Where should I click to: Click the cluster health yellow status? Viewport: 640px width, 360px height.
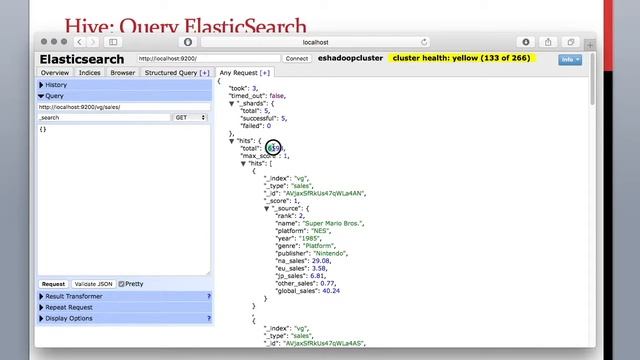[x=462, y=58]
